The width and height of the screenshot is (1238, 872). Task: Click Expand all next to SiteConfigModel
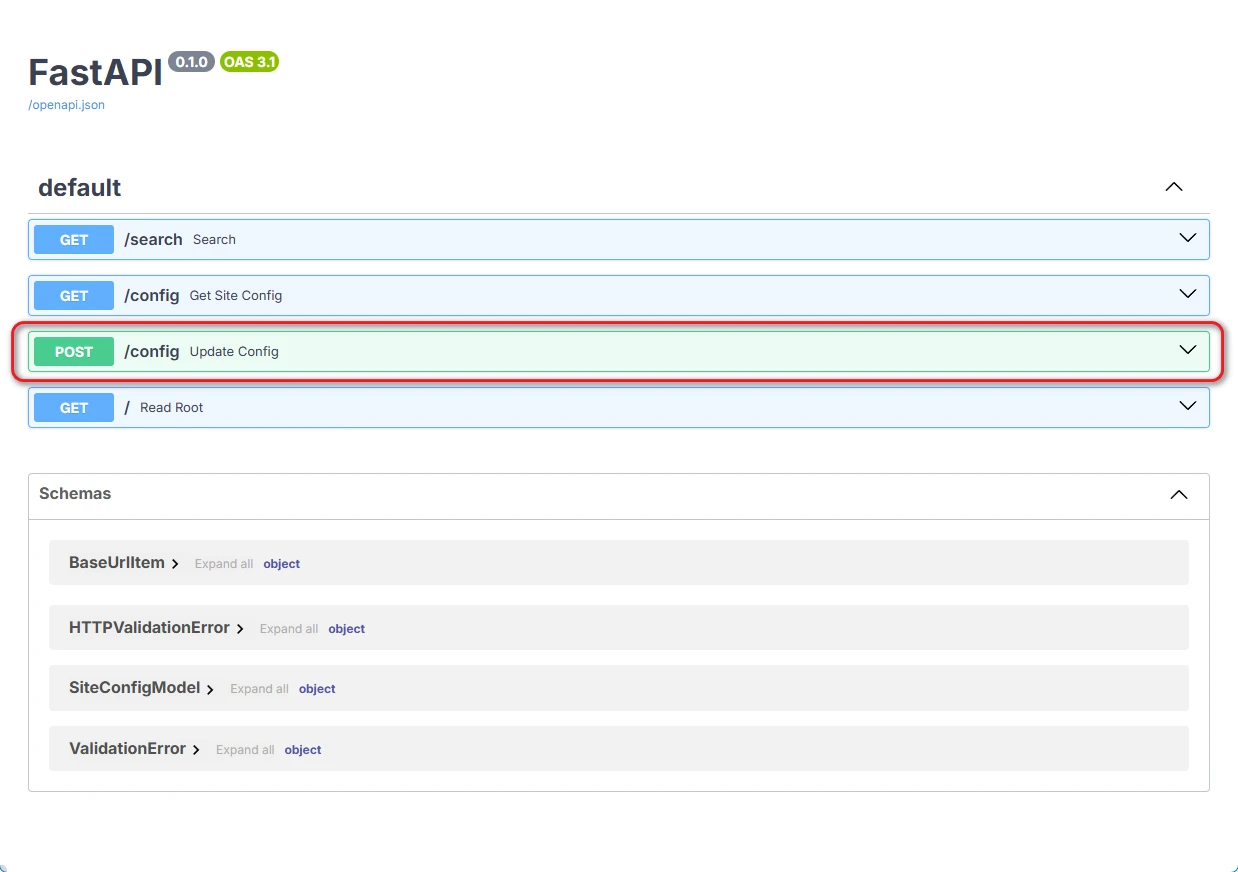tap(259, 689)
